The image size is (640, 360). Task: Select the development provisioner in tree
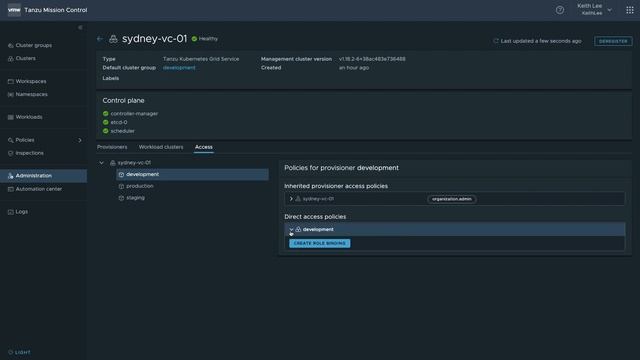click(x=192, y=175)
